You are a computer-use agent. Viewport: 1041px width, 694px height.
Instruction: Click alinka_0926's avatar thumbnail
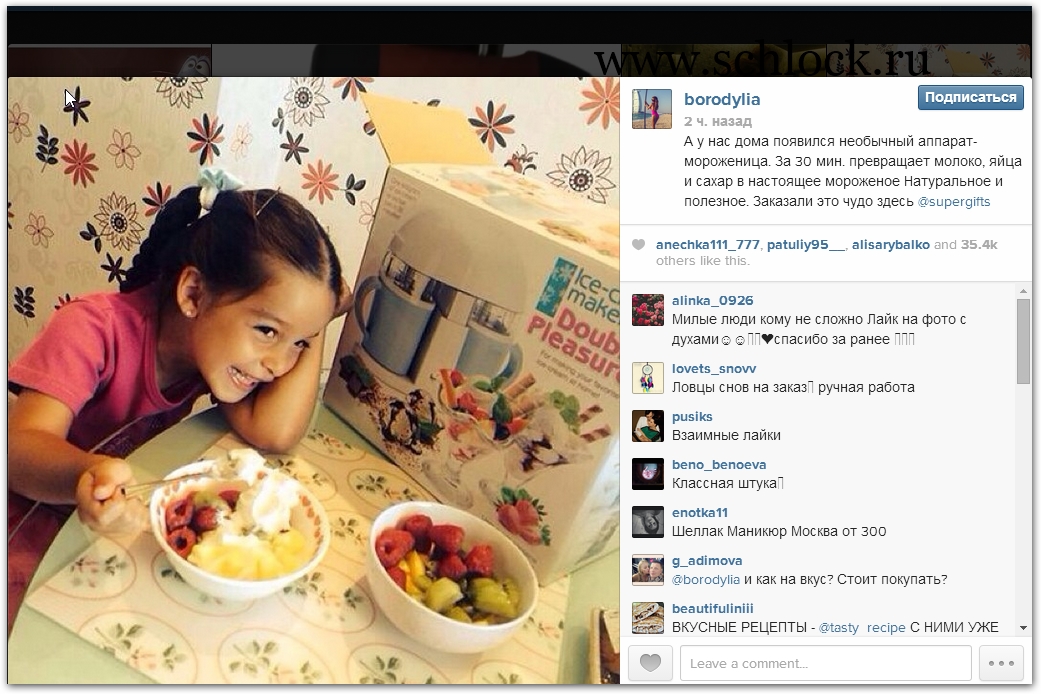click(647, 309)
